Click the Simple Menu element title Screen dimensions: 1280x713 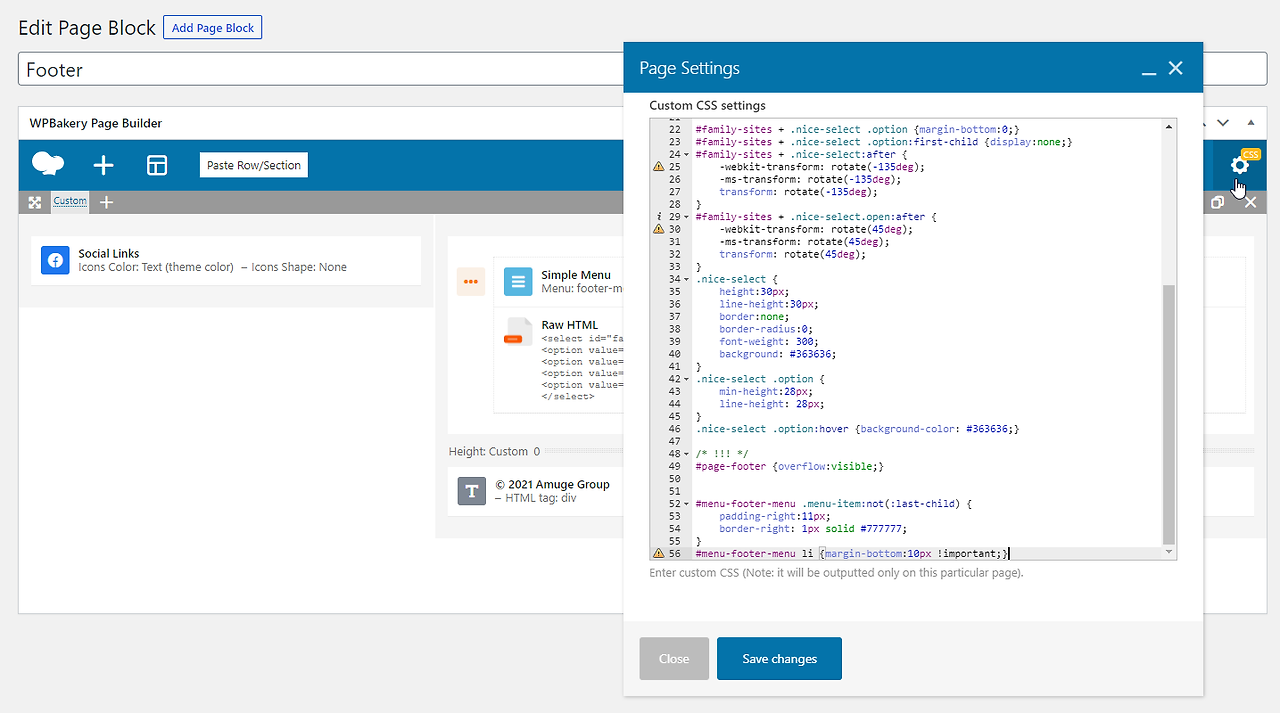point(575,275)
